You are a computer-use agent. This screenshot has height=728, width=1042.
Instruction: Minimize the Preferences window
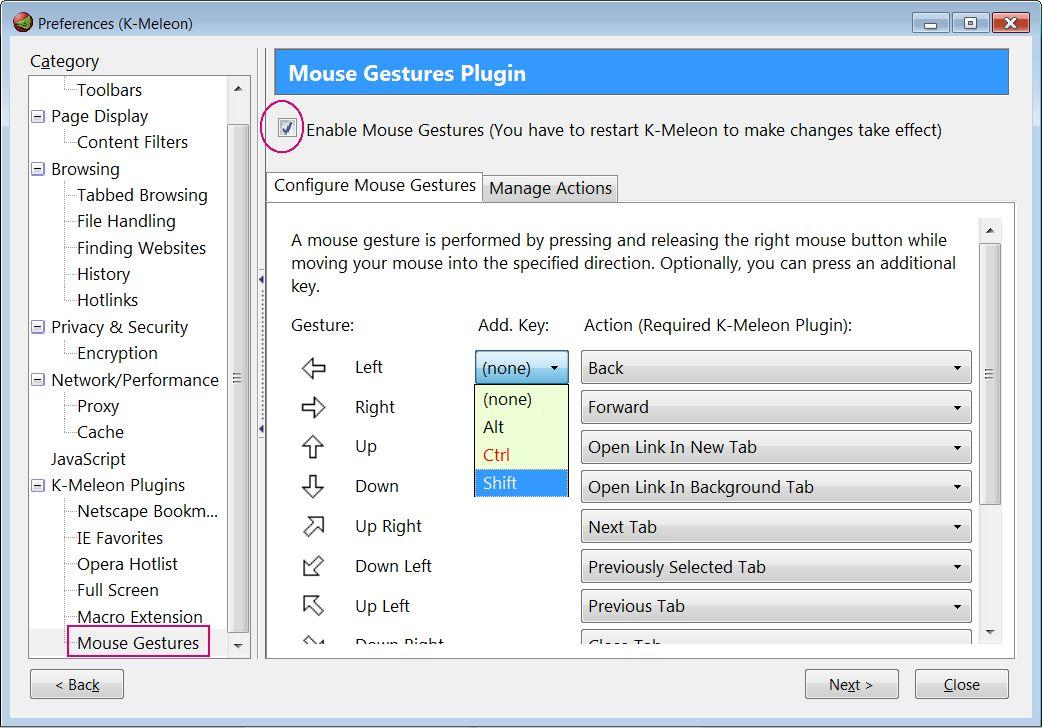click(930, 23)
